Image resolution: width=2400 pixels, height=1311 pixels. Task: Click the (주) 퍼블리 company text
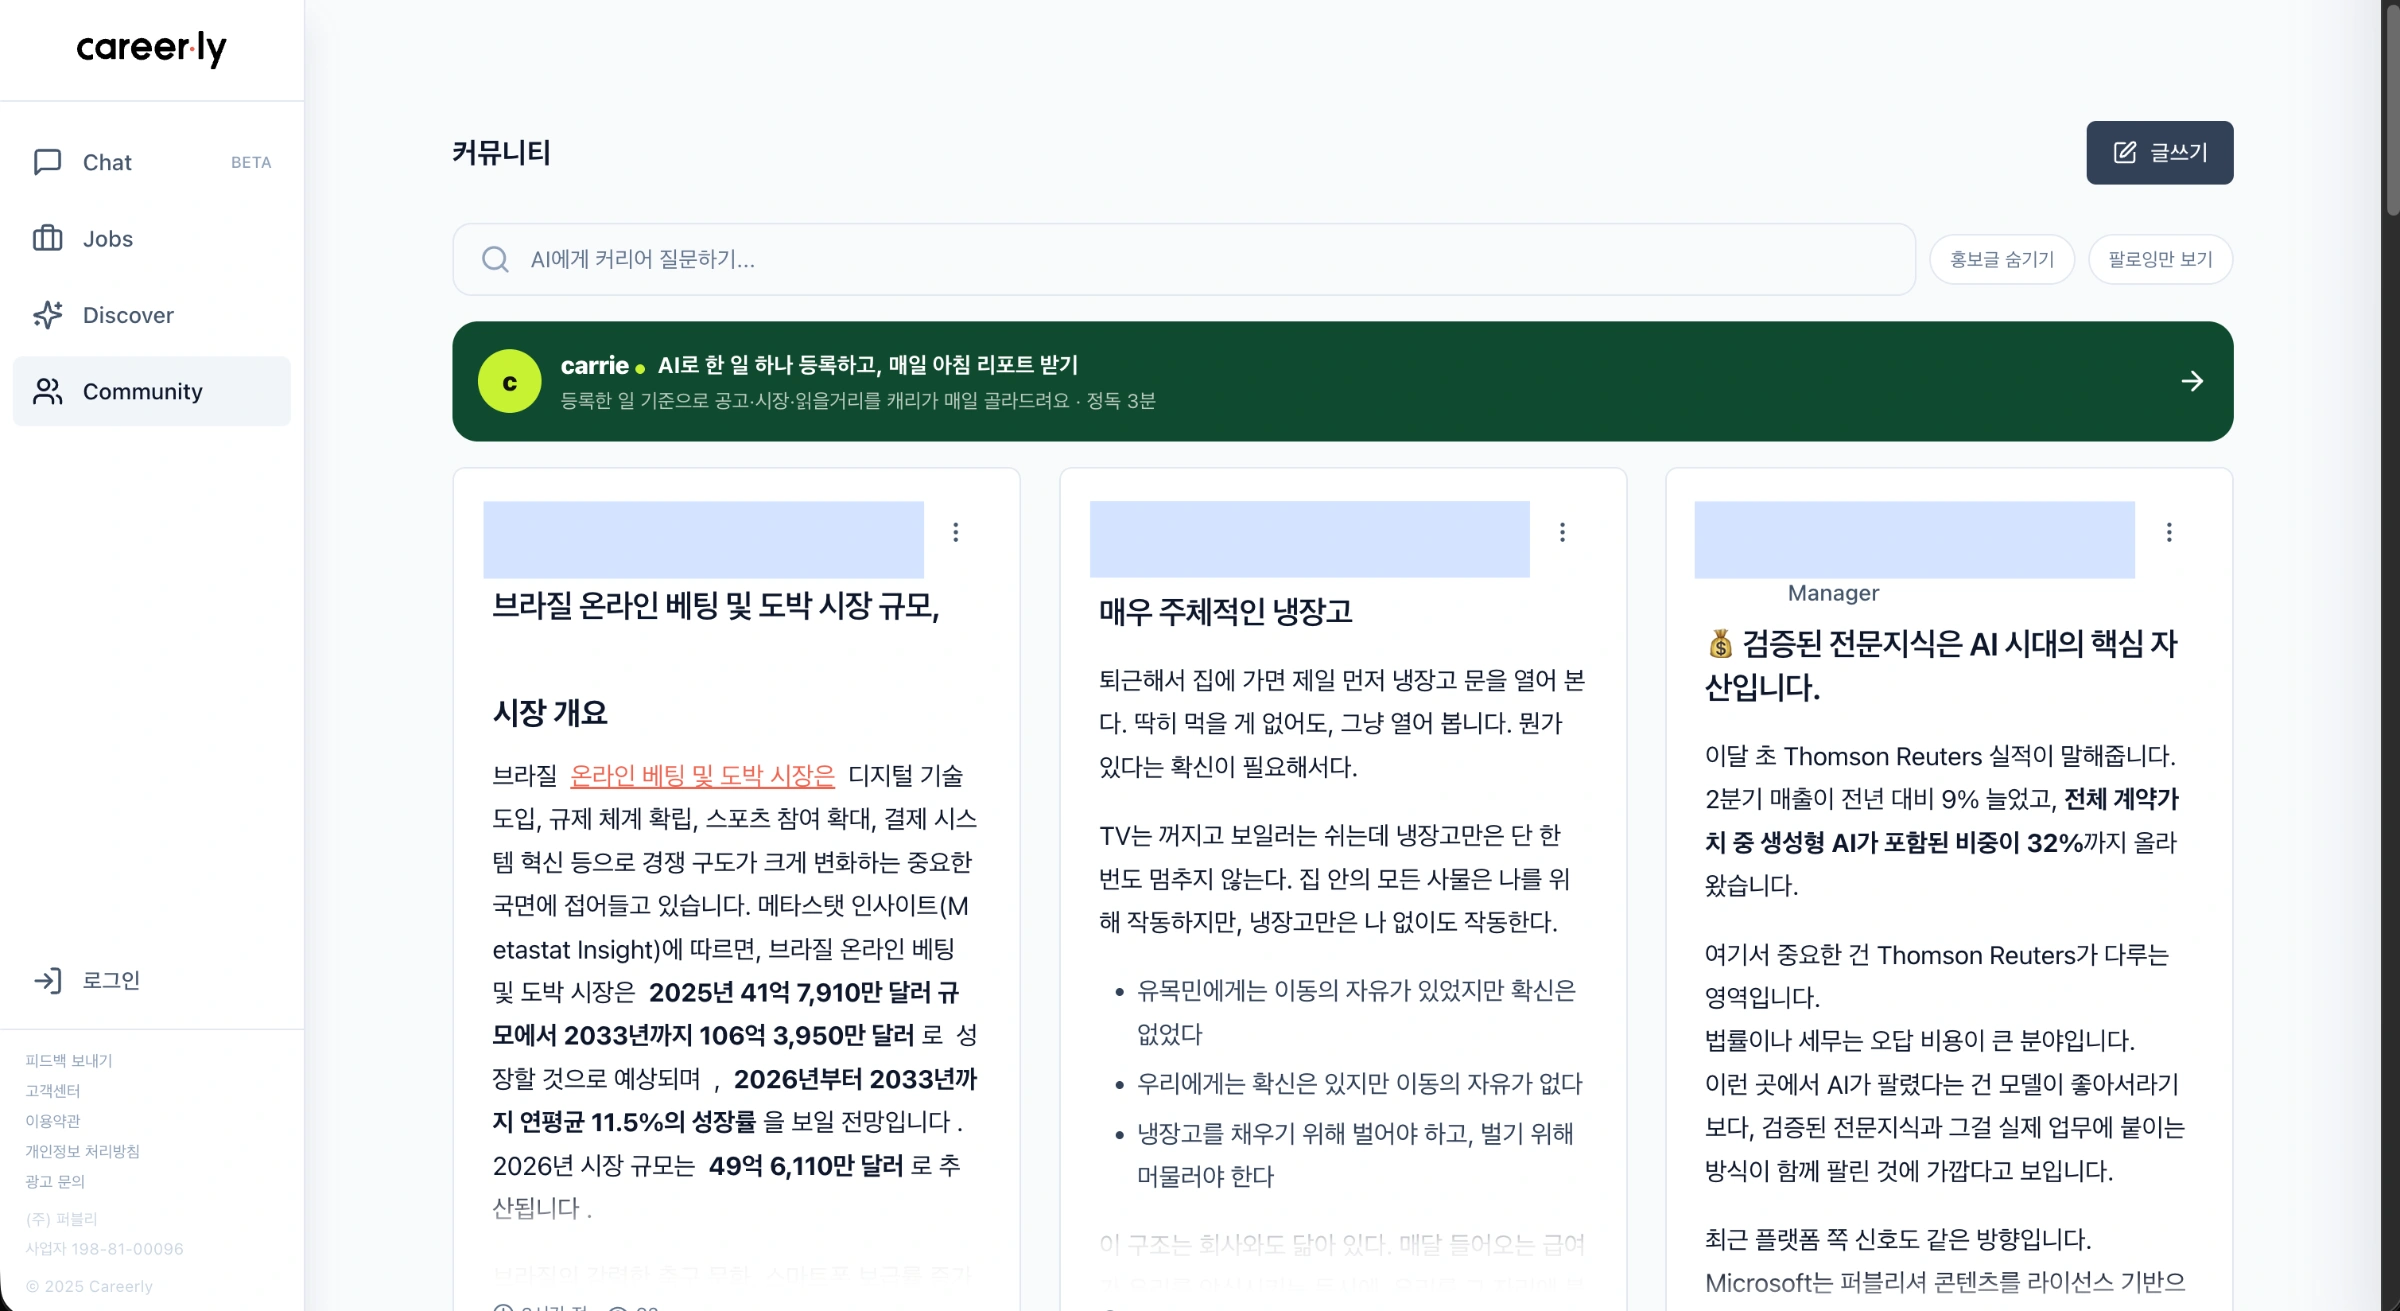[x=61, y=1219]
